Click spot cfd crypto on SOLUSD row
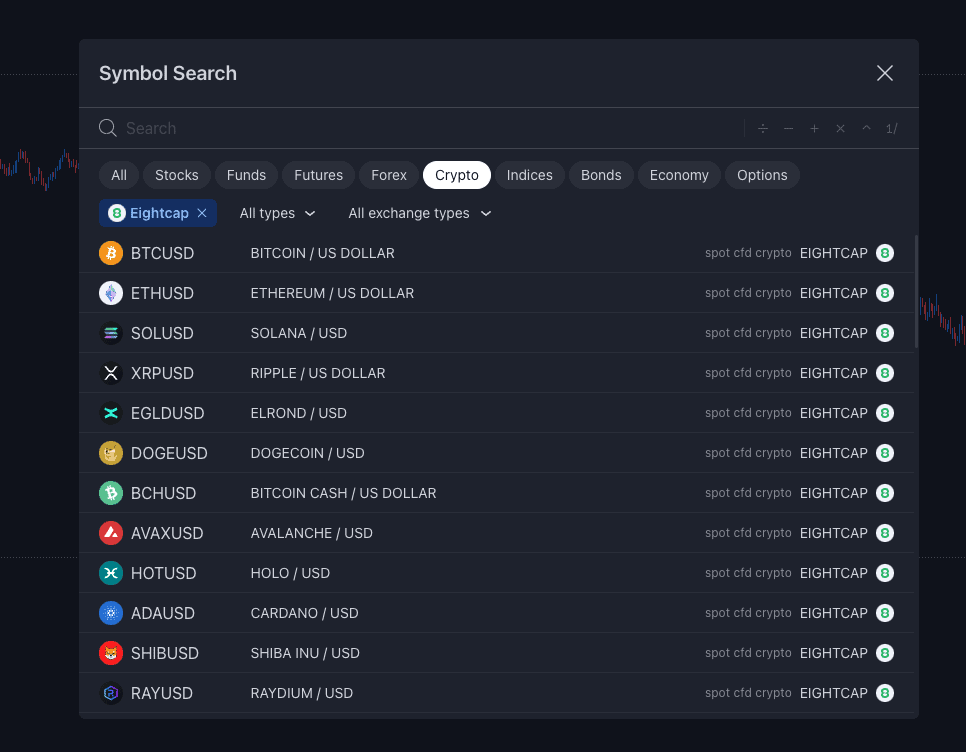This screenshot has width=966, height=752. (x=748, y=333)
